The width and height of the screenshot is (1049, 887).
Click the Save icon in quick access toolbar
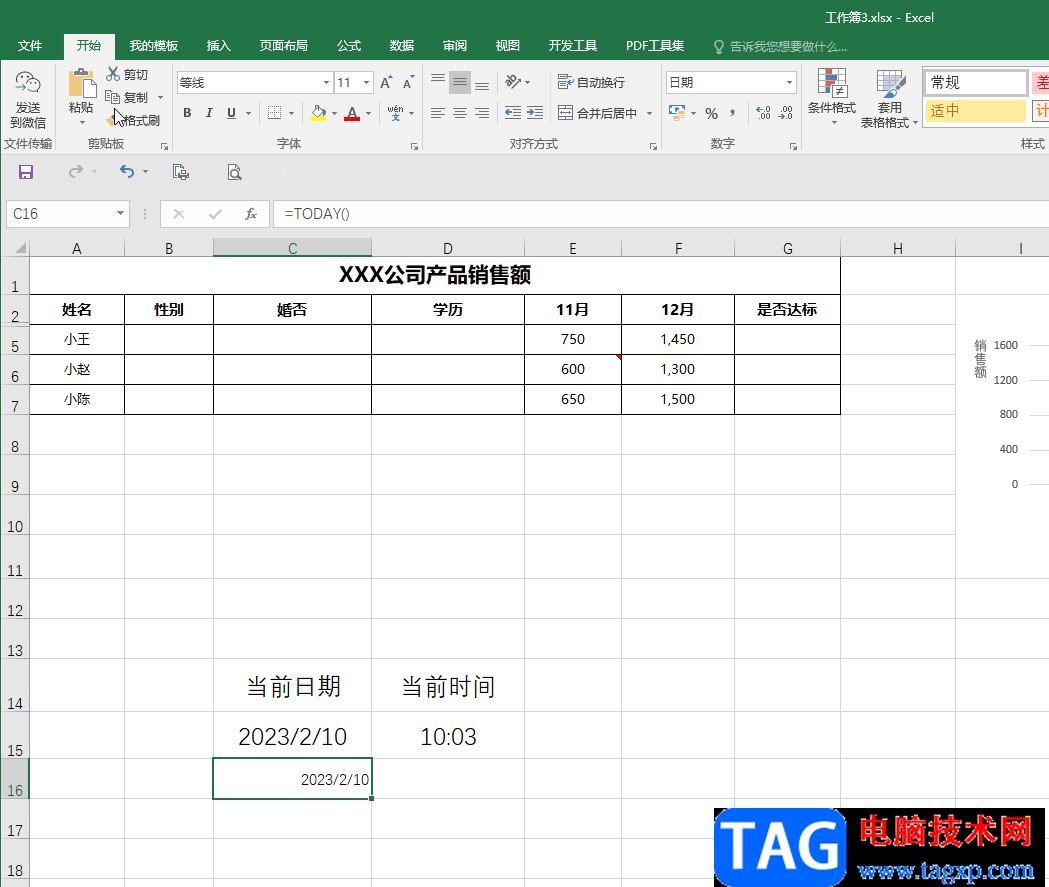(x=25, y=173)
